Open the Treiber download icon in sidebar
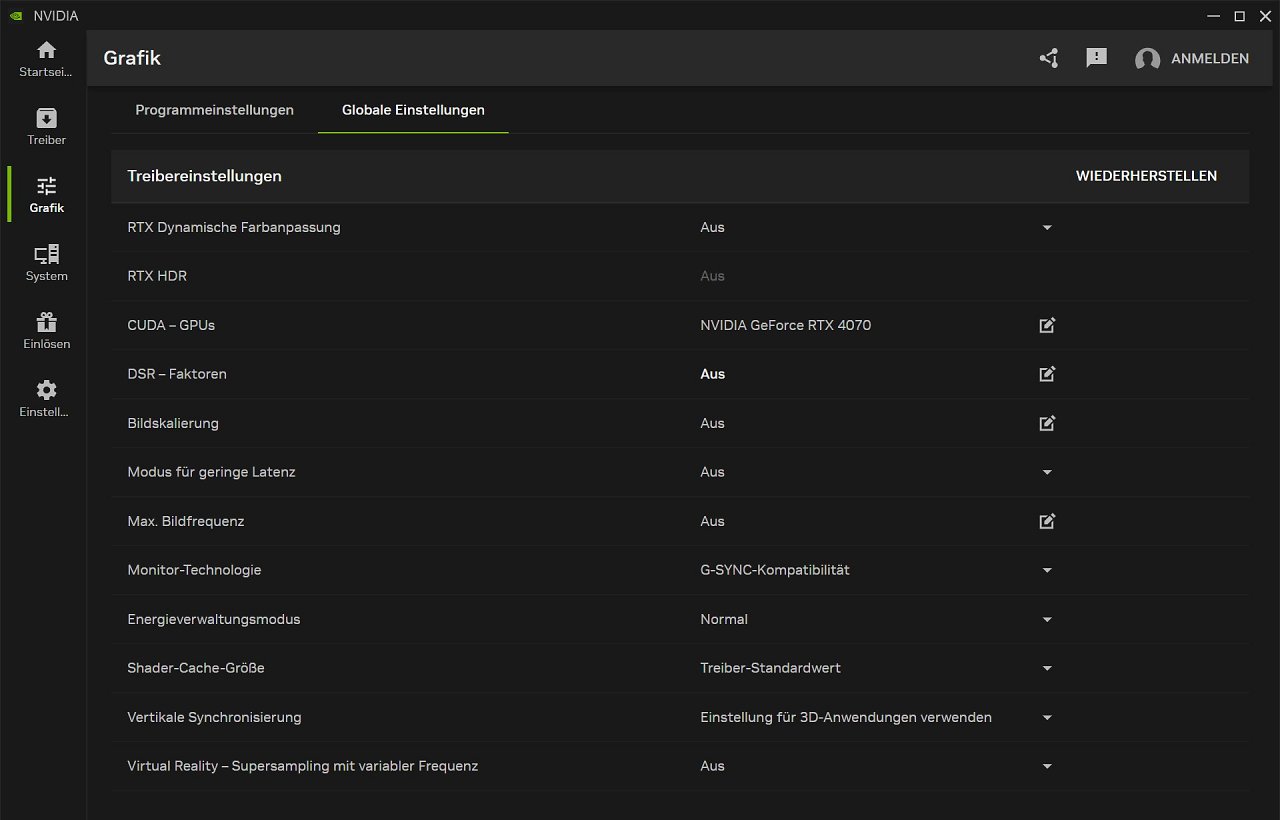Screen dimensions: 1280x820 (x=46, y=118)
